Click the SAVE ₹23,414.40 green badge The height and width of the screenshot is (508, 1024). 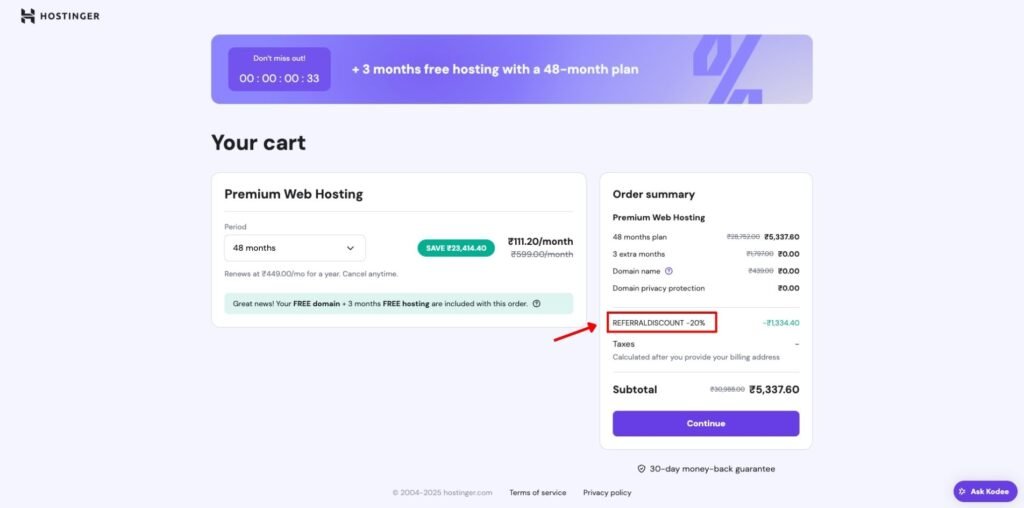[x=456, y=248]
